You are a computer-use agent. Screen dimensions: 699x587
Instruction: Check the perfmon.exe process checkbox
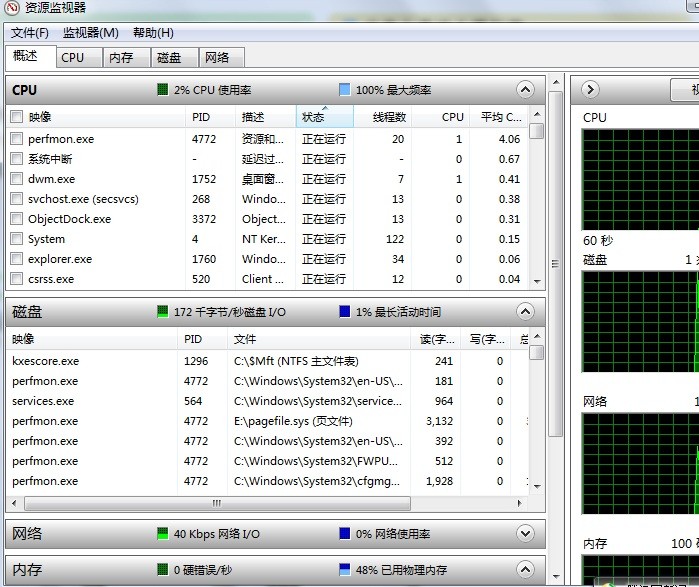pyautogui.click(x=16, y=139)
